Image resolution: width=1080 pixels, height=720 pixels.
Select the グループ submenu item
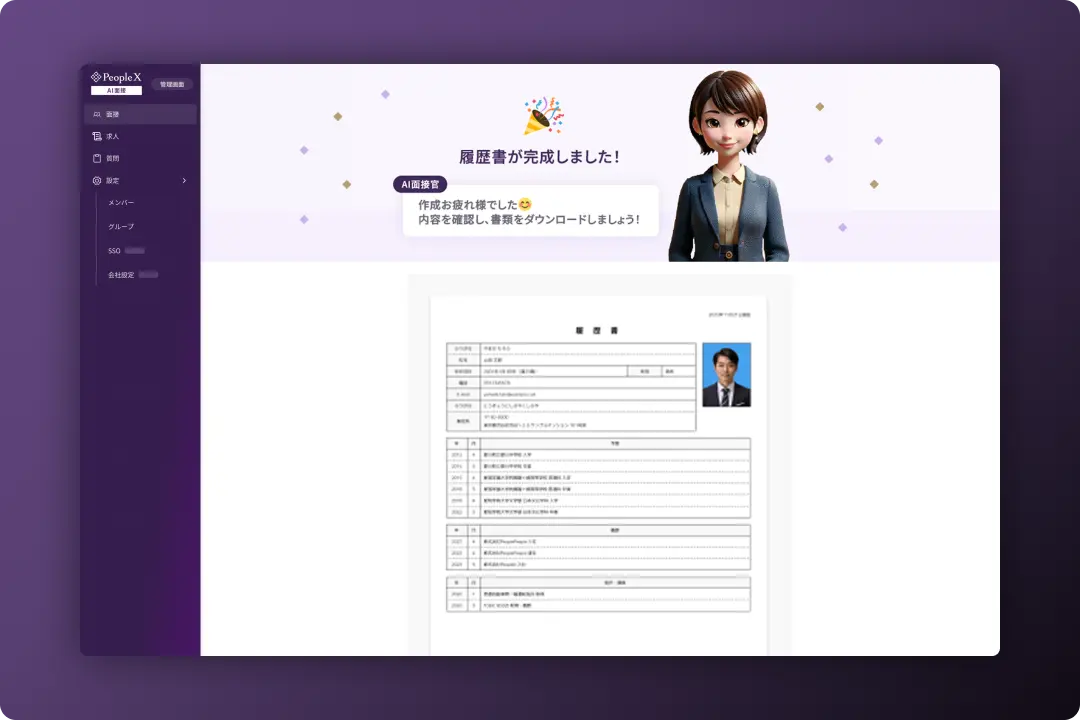click(x=120, y=226)
